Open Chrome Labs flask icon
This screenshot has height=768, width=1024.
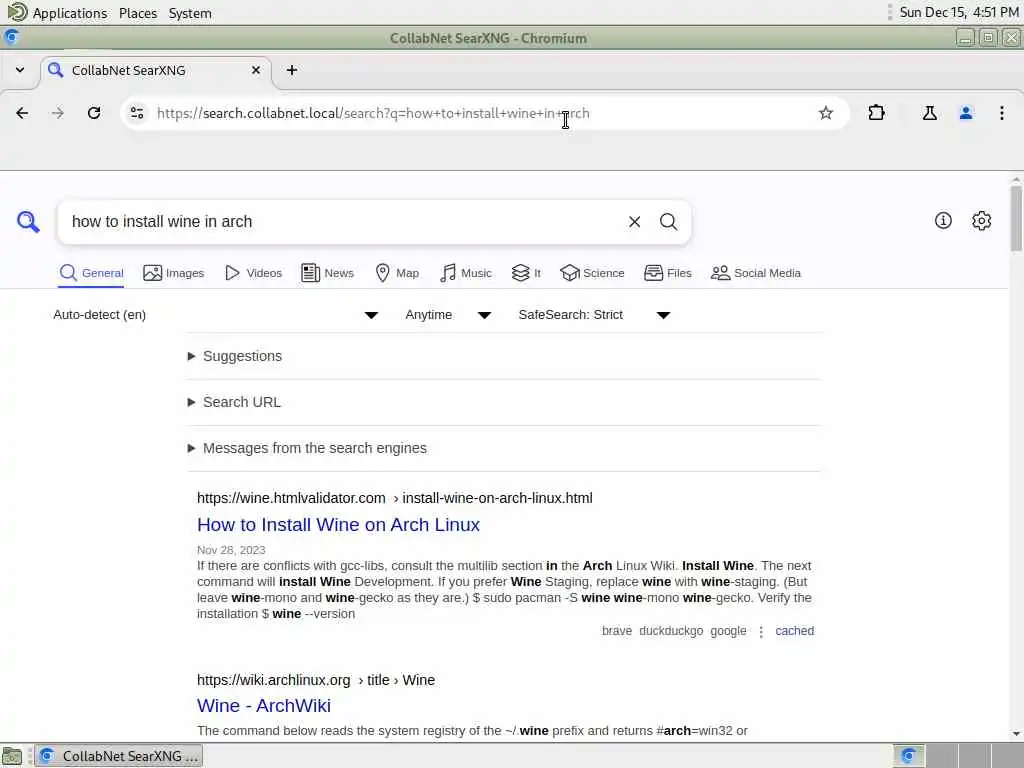click(929, 113)
